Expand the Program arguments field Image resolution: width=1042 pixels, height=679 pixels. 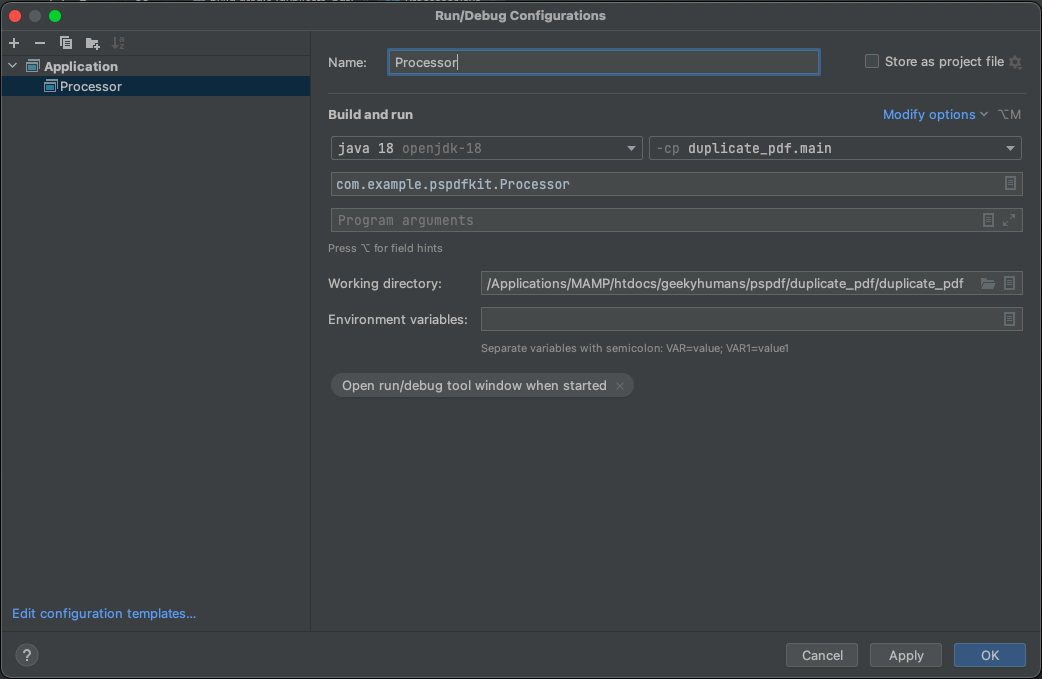pos(1011,220)
